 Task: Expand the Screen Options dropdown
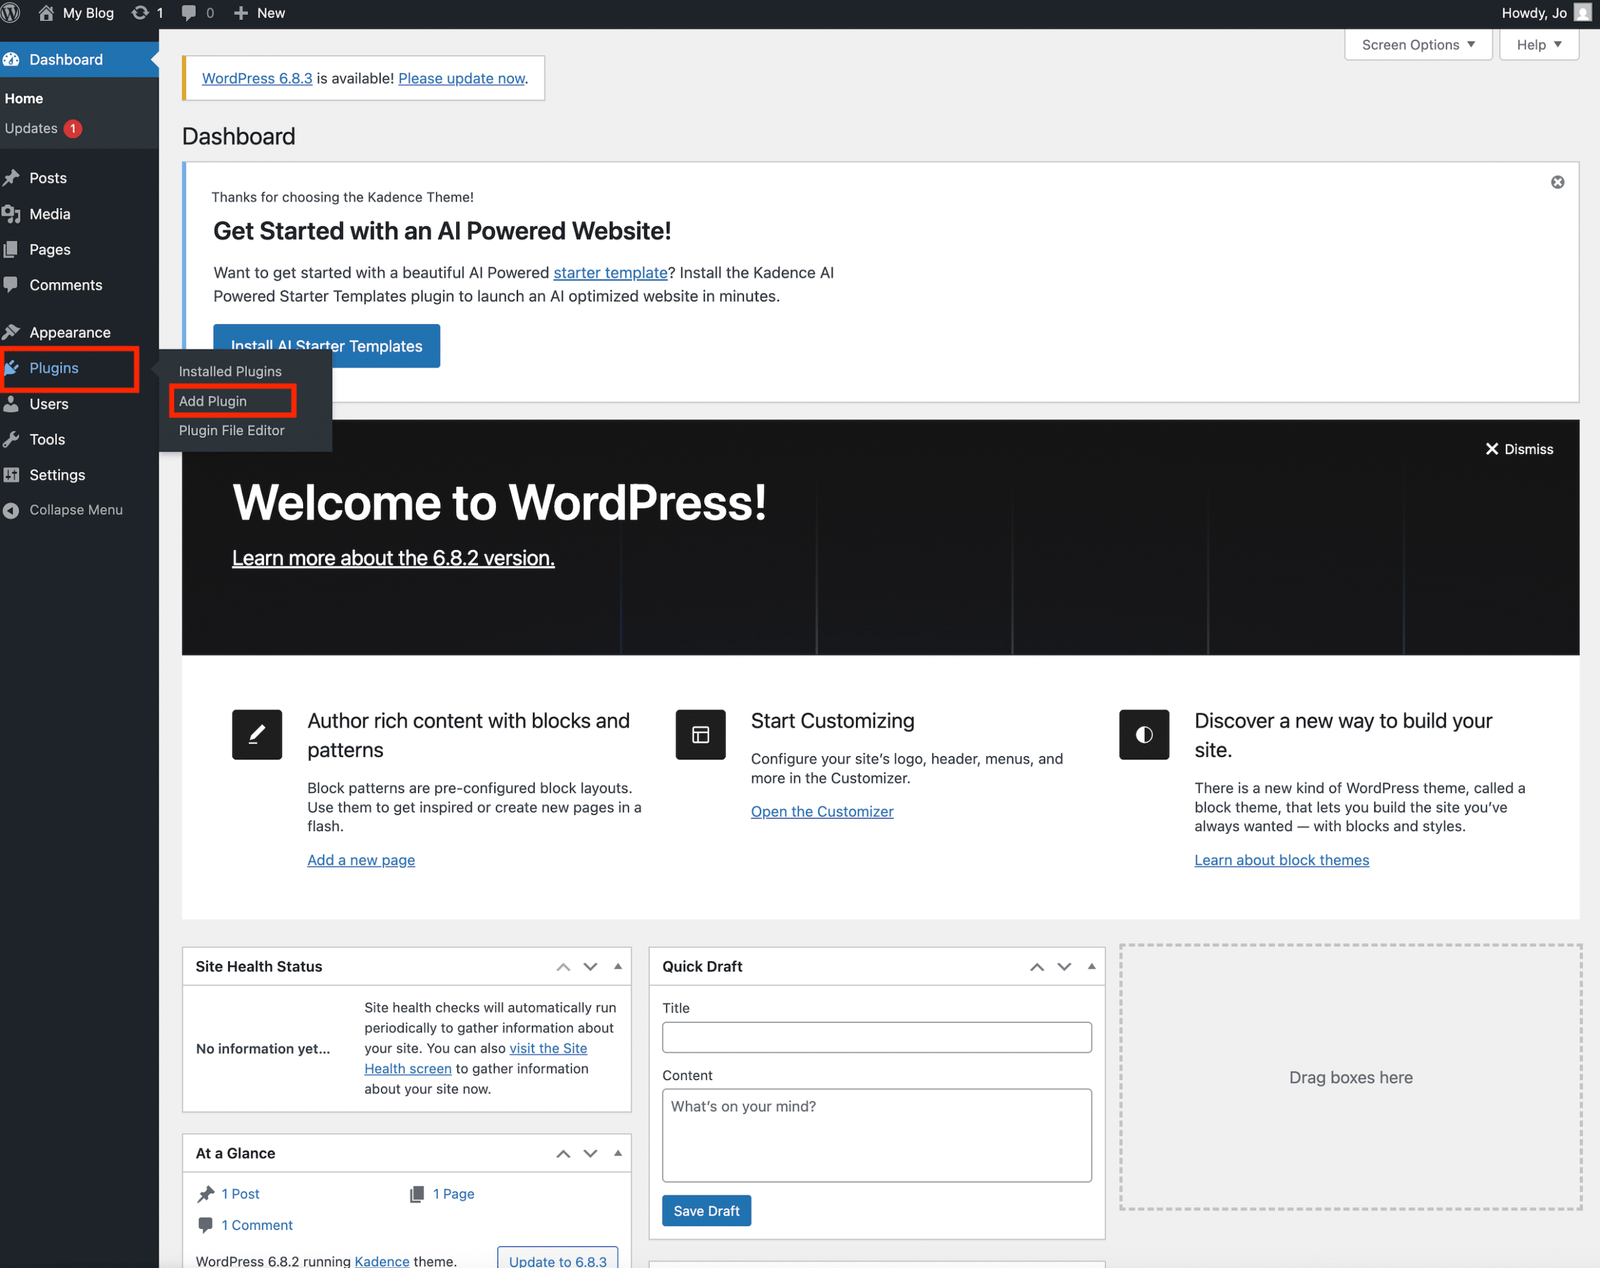(1417, 45)
